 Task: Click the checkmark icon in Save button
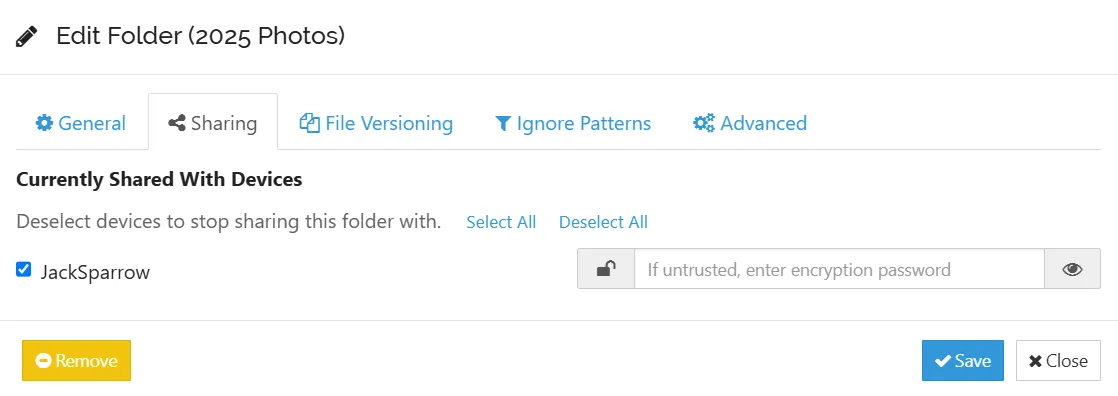click(x=943, y=361)
